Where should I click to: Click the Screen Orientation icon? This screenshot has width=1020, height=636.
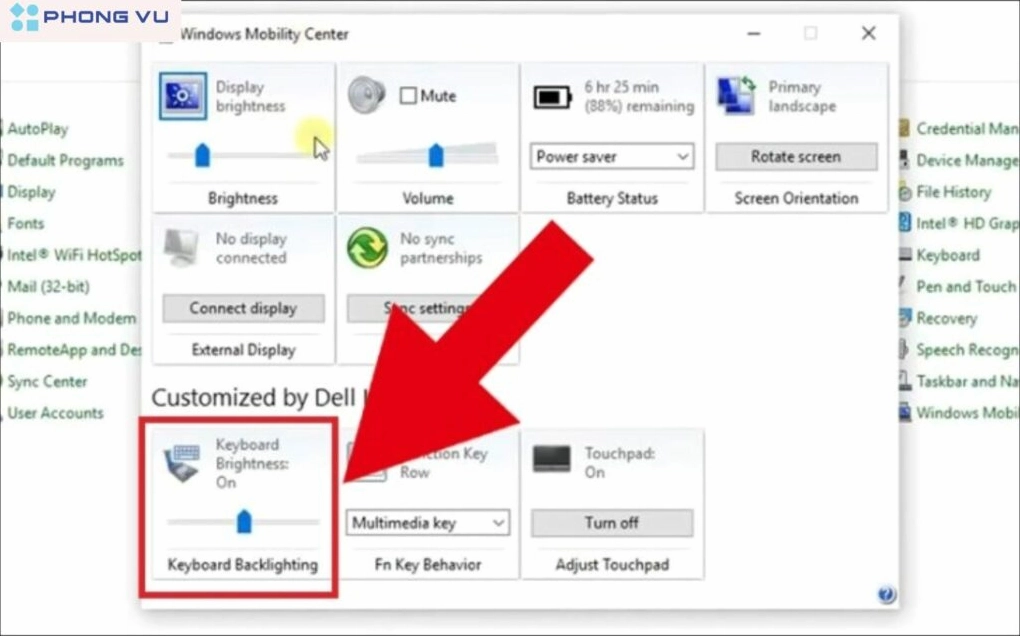pyautogui.click(x=735, y=96)
